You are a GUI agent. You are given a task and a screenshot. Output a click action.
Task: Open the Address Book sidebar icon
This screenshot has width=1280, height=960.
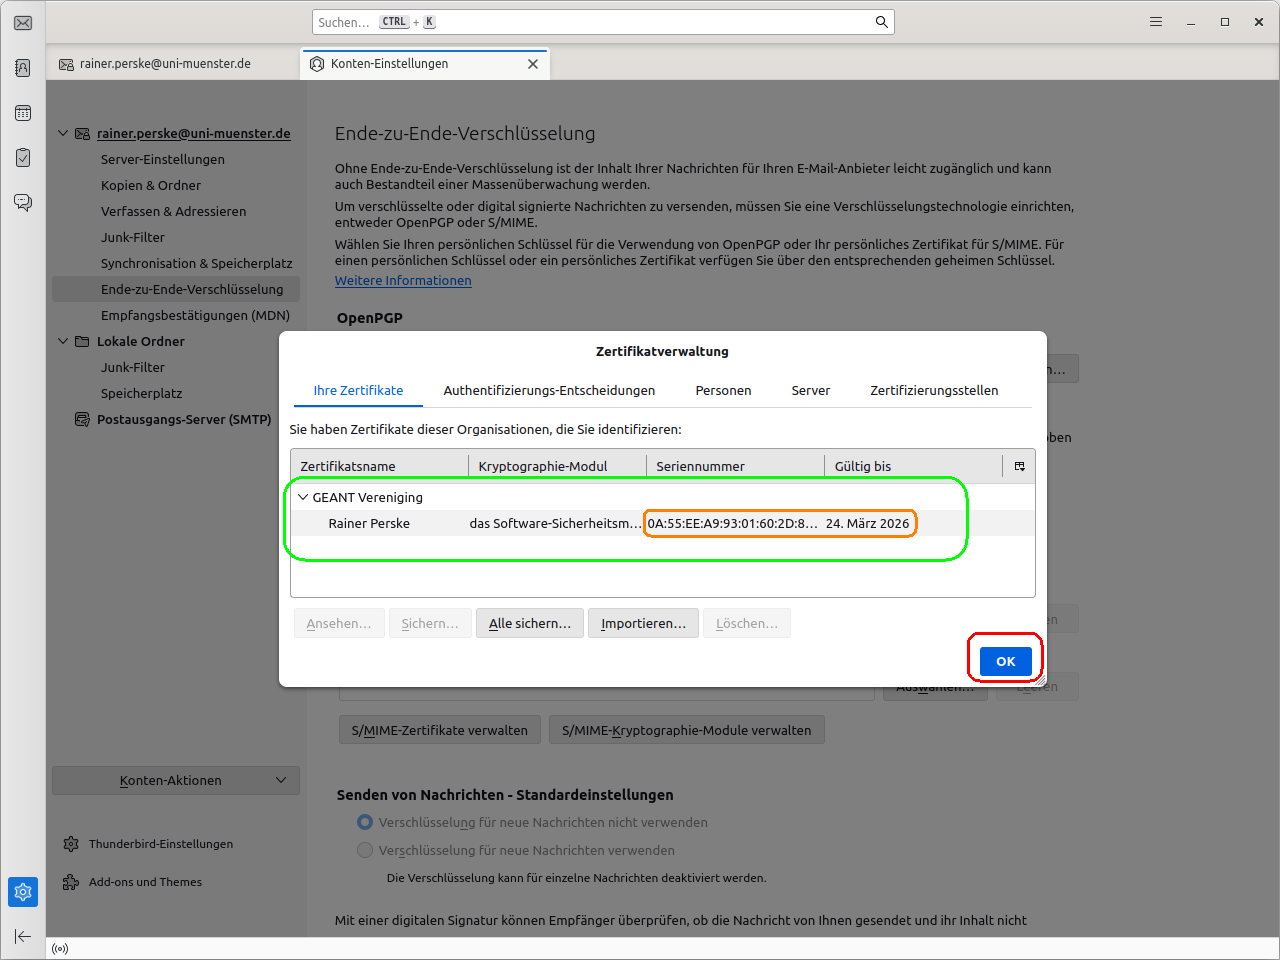pyautogui.click(x=23, y=68)
